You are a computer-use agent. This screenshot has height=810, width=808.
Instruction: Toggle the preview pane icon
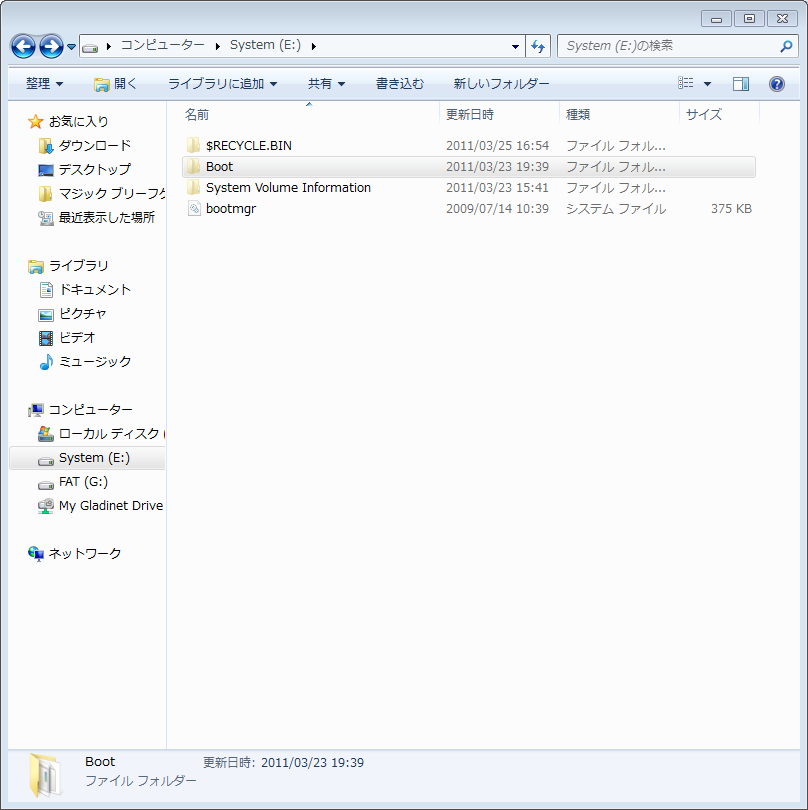point(741,84)
